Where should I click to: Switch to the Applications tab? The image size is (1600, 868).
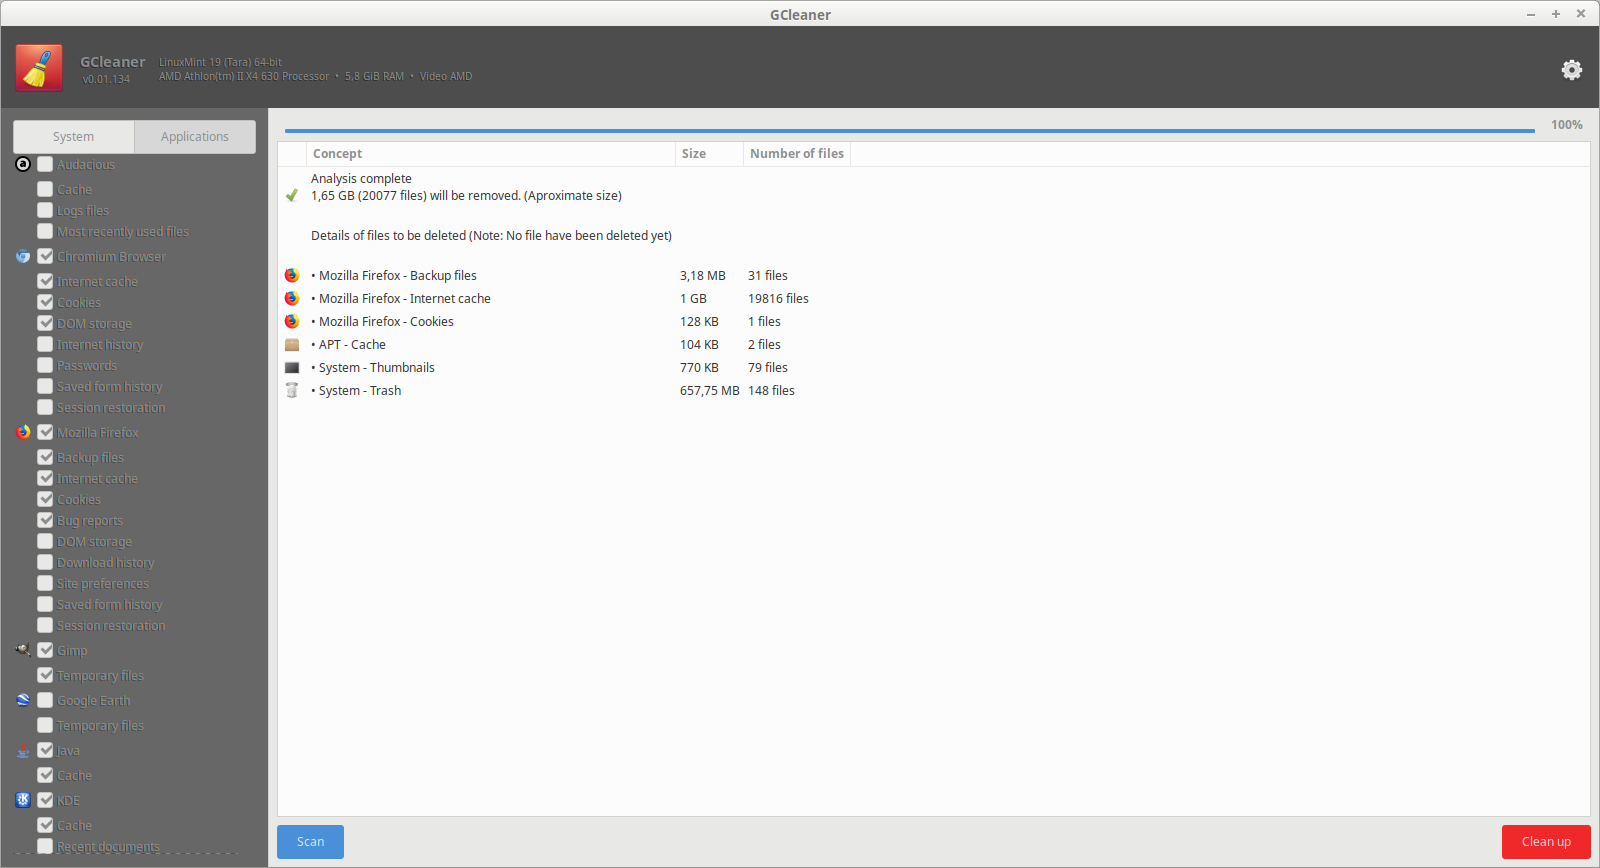tap(195, 137)
